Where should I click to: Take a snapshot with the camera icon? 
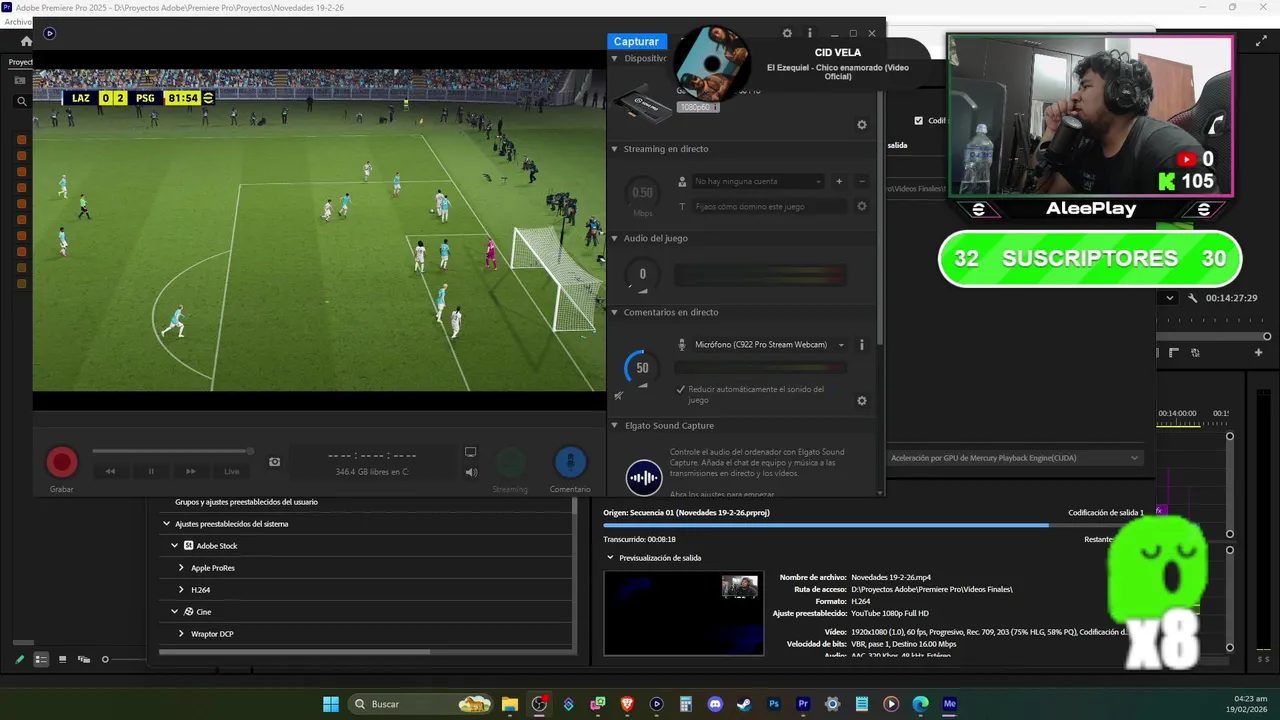[275, 462]
